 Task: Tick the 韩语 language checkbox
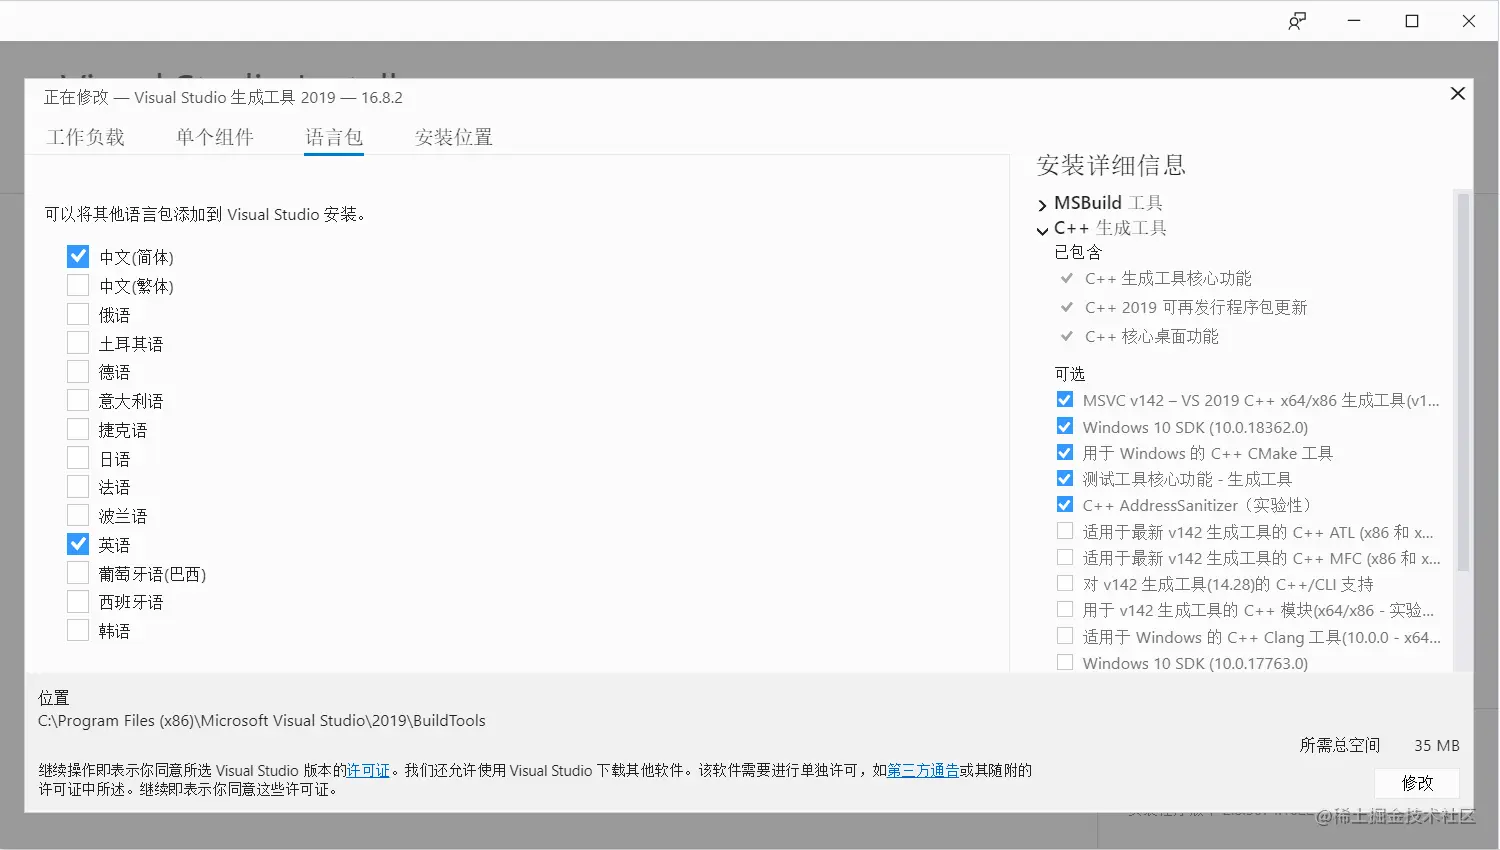[x=78, y=631]
